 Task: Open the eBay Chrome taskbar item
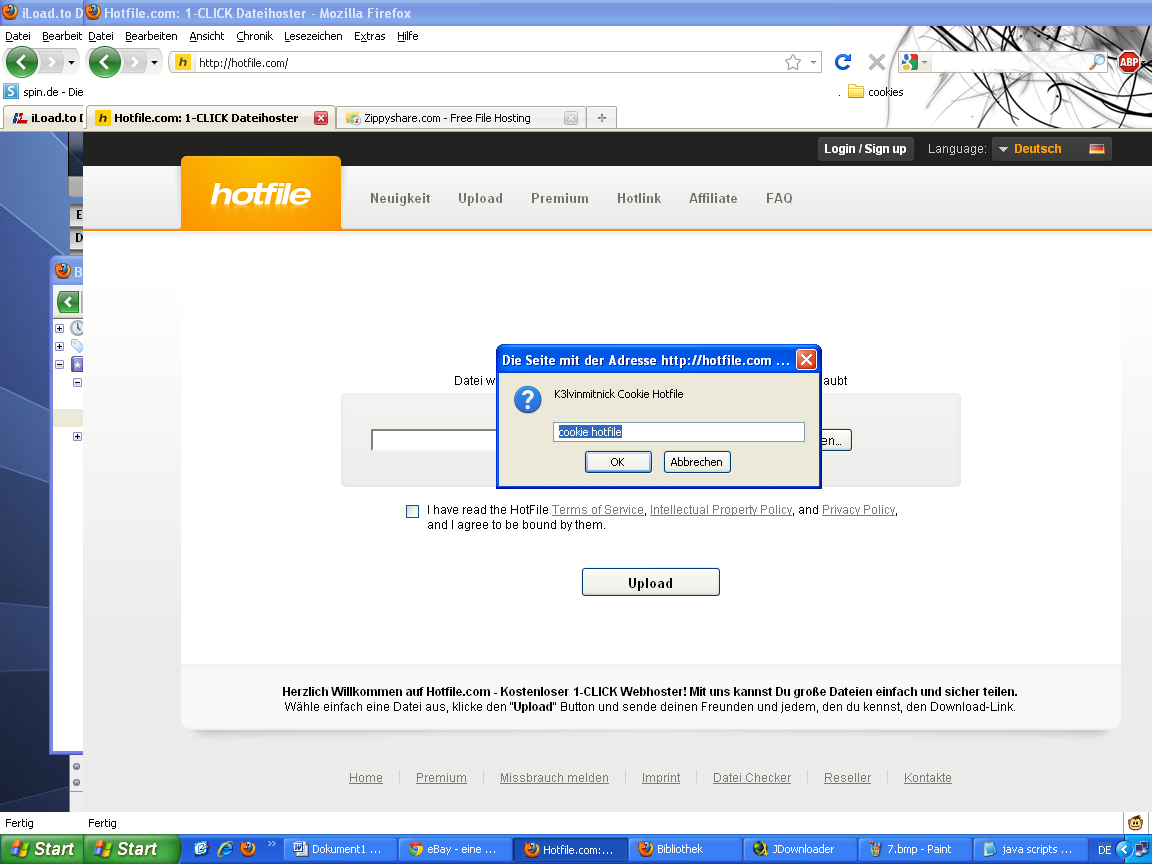[x=454, y=849]
